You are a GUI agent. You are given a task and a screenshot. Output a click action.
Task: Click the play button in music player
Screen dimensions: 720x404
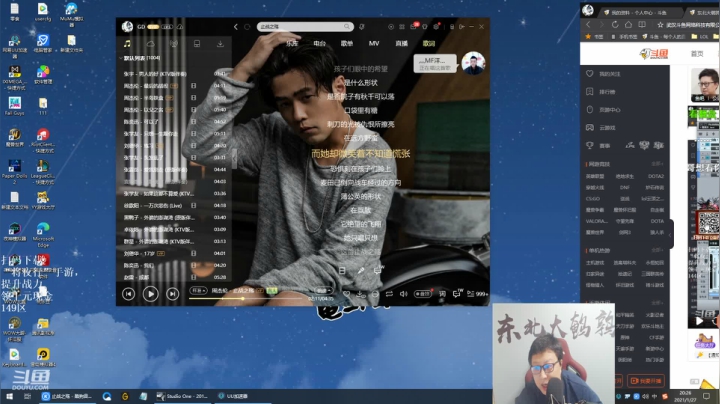click(150, 294)
